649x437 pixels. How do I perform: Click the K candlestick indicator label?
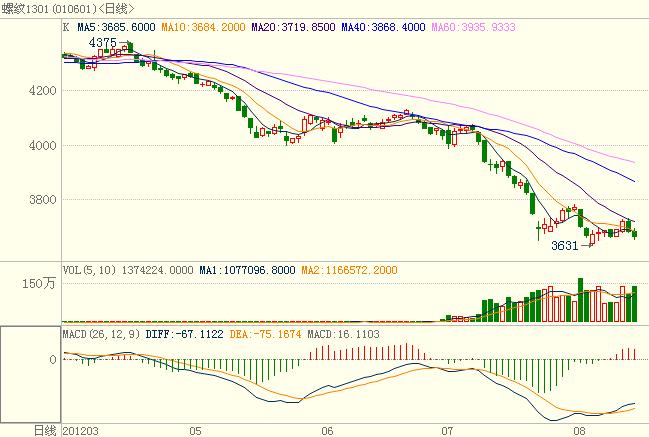click(x=66, y=28)
